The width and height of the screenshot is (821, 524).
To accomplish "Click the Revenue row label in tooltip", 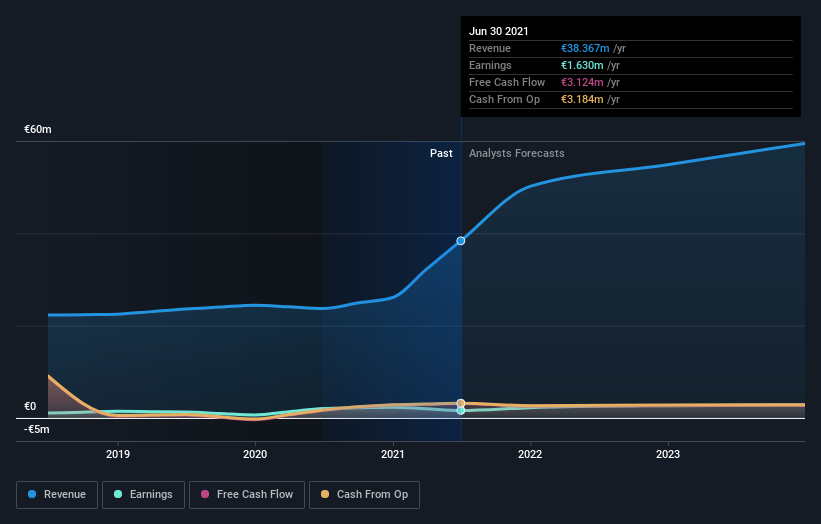I will 490,48.
